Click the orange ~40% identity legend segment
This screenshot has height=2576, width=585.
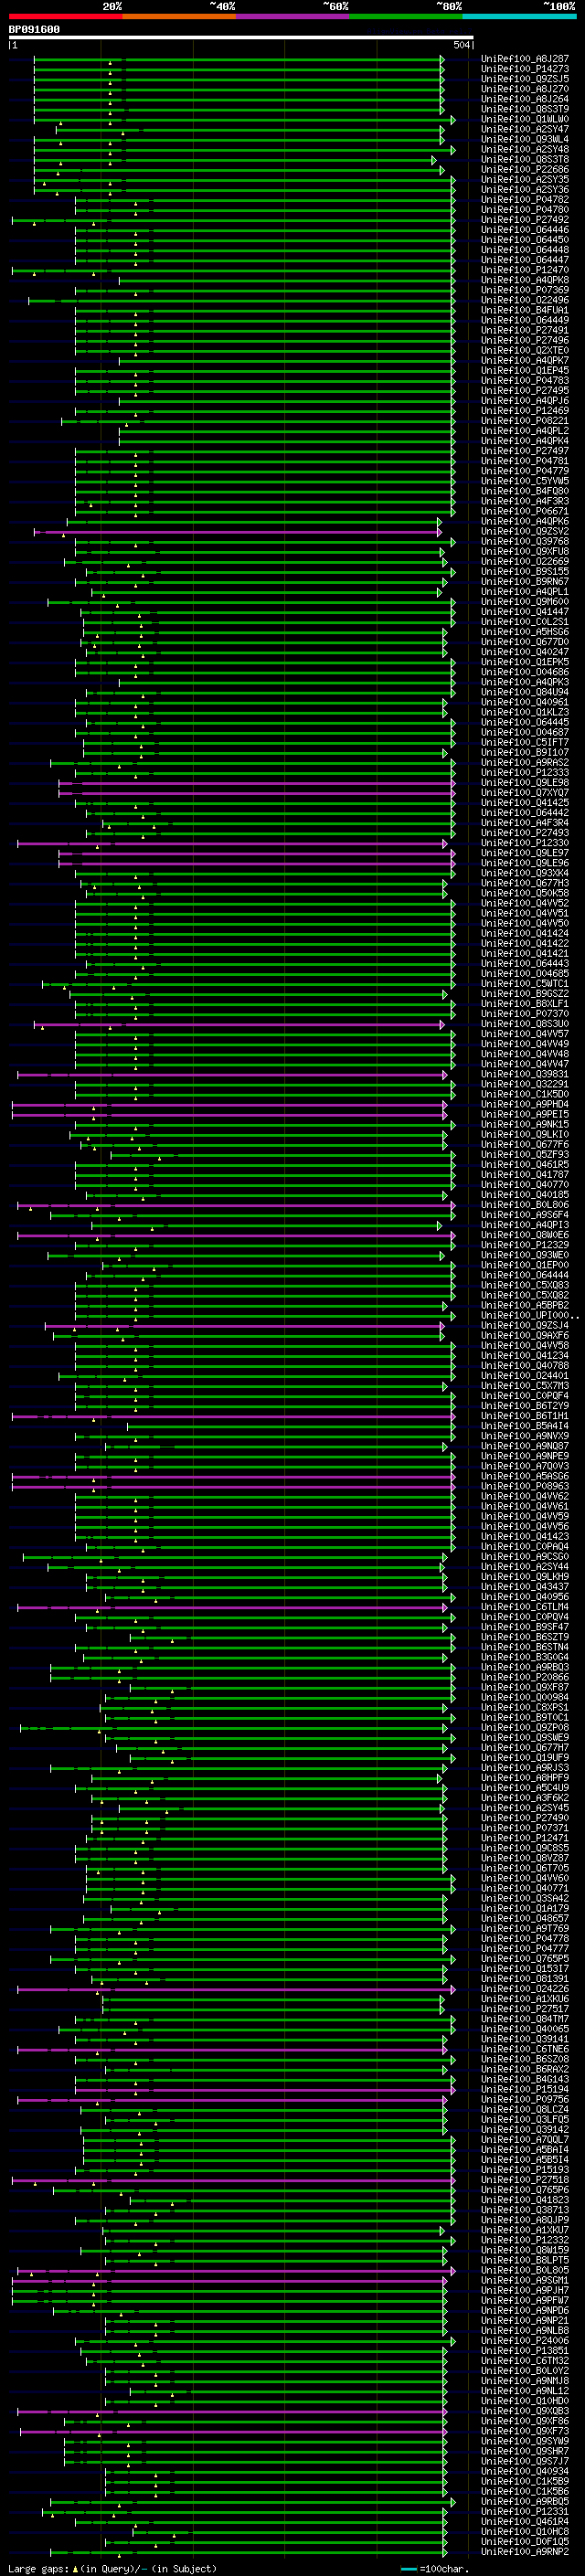tap(178, 16)
